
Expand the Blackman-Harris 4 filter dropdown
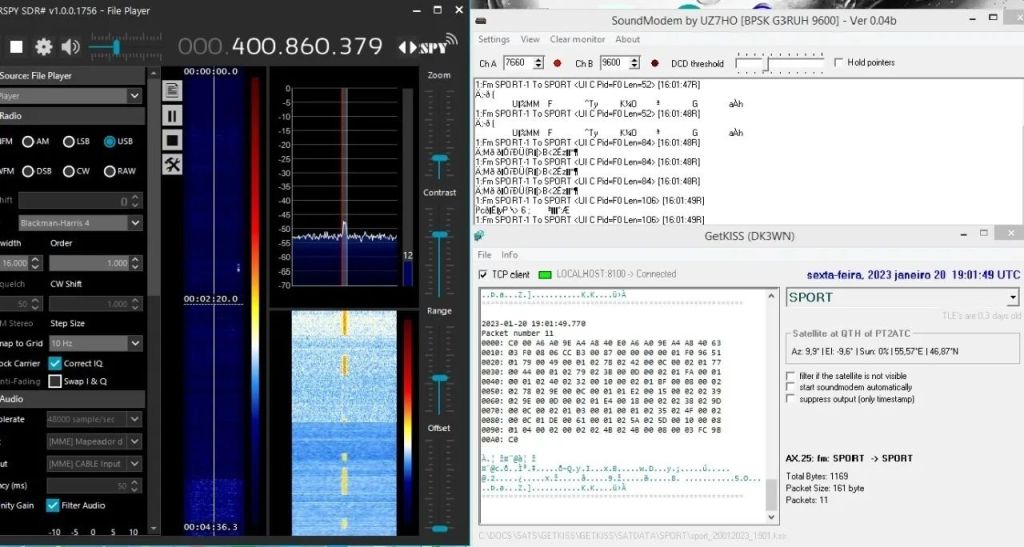point(134,223)
